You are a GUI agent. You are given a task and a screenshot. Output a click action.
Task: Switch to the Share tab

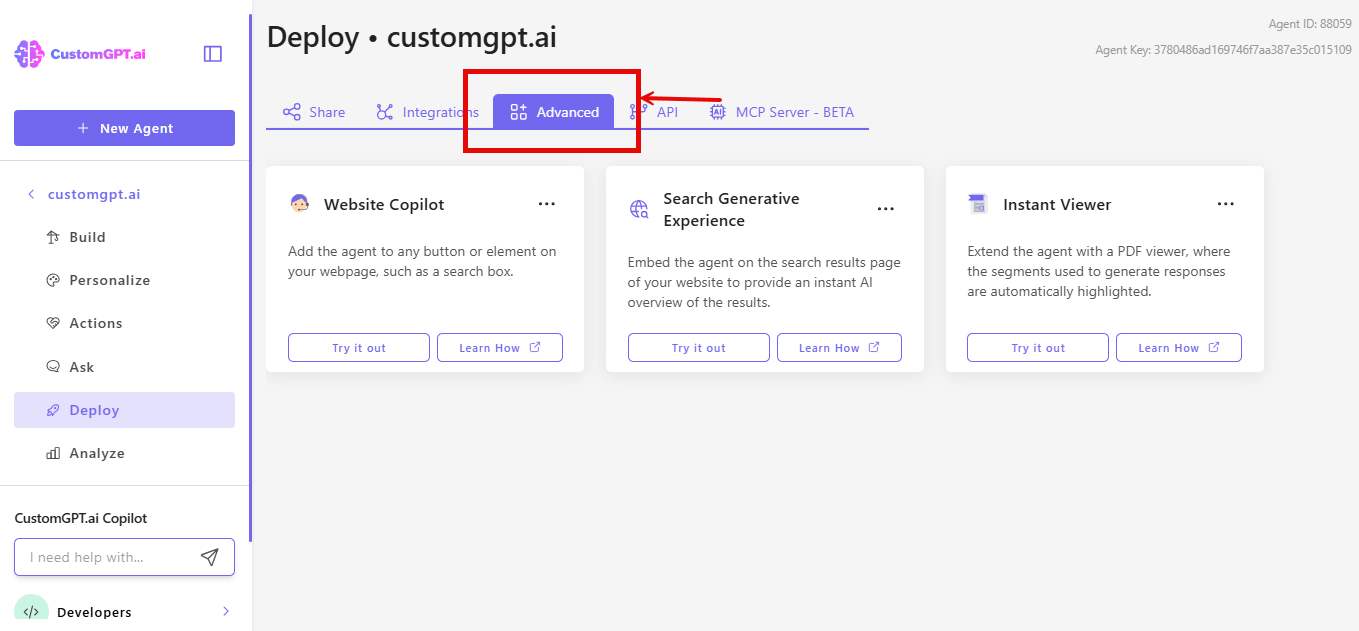pyautogui.click(x=314, y=112)
